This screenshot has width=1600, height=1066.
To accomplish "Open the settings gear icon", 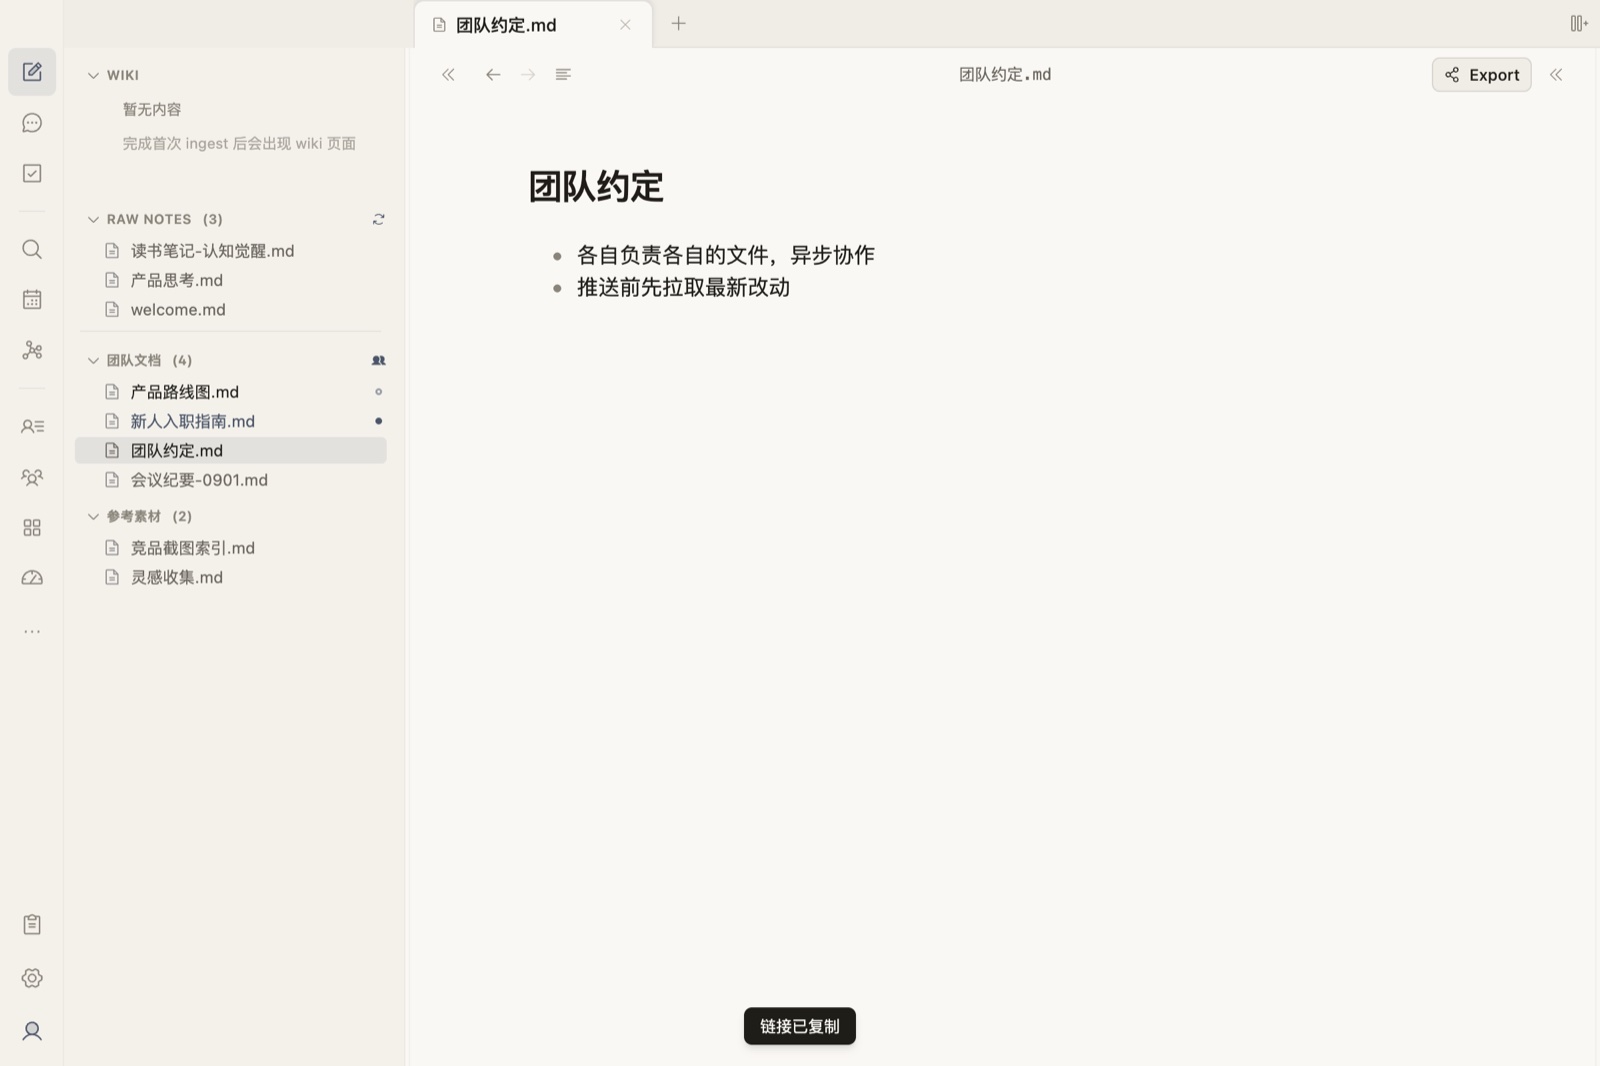I will point(32,978).
